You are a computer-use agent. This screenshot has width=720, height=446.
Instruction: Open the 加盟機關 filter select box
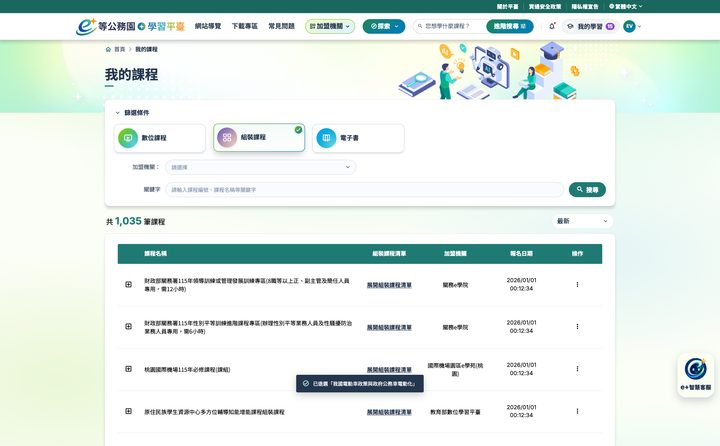(260, 167)
